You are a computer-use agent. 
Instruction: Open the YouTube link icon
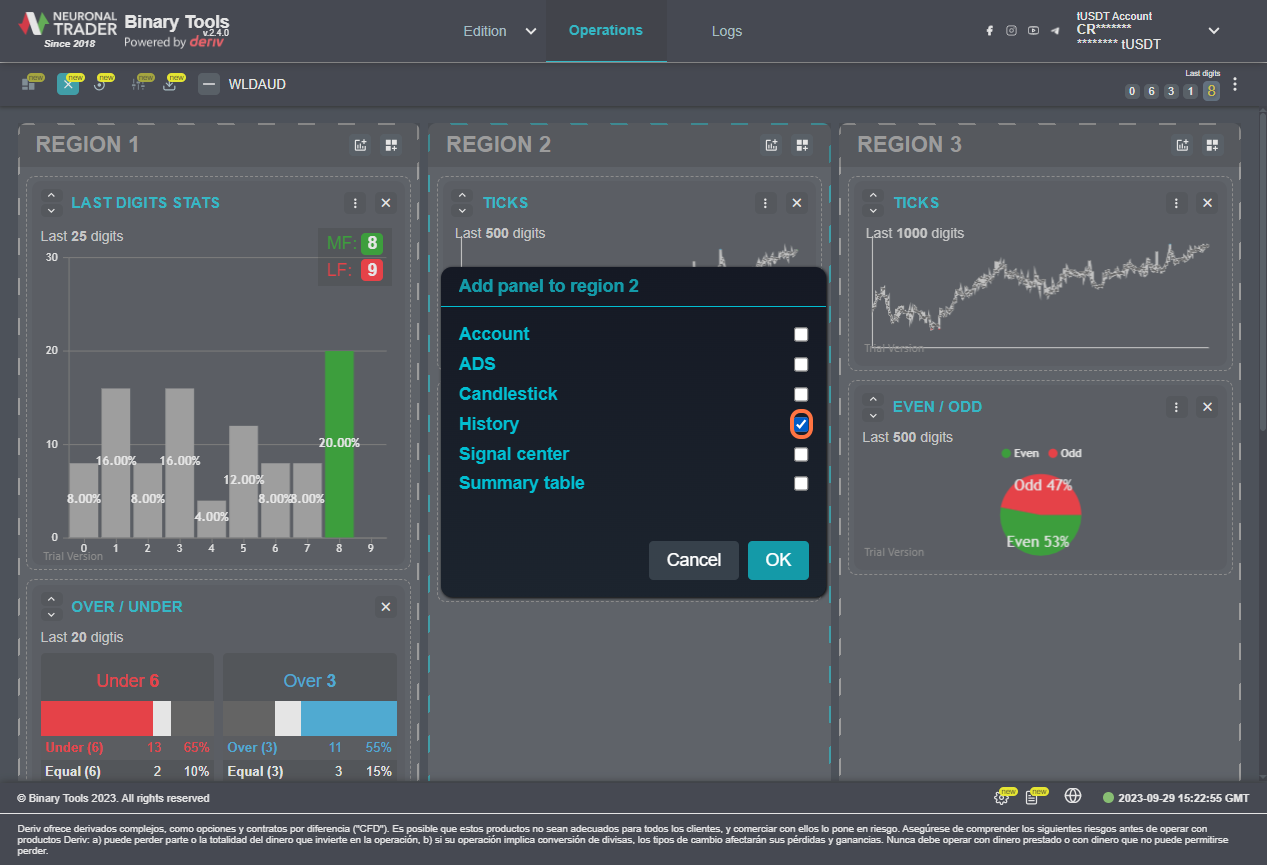[1033, 31]
